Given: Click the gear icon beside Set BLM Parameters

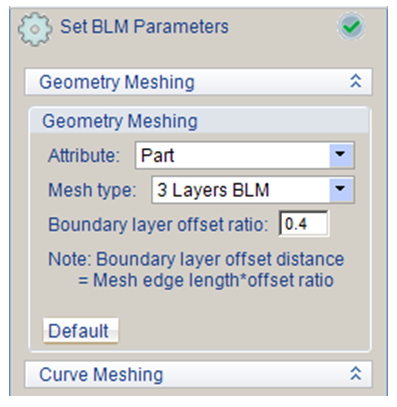Looking at the screenshot, I should pos(35,29).
